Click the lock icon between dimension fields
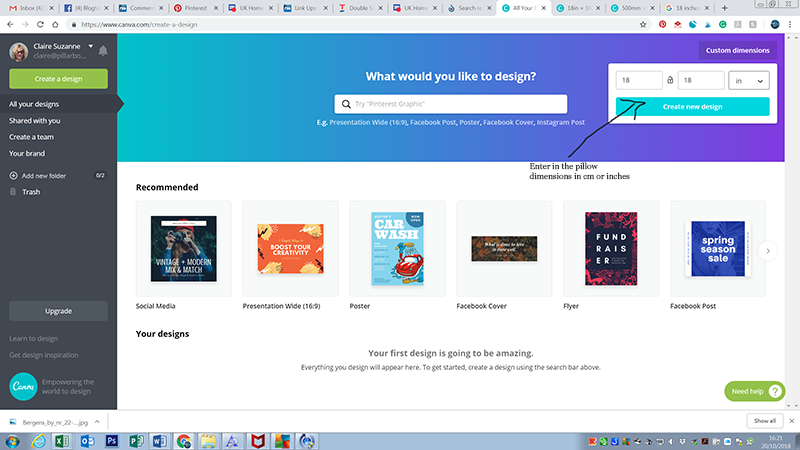800x450 pixels. tap(670, 81)
